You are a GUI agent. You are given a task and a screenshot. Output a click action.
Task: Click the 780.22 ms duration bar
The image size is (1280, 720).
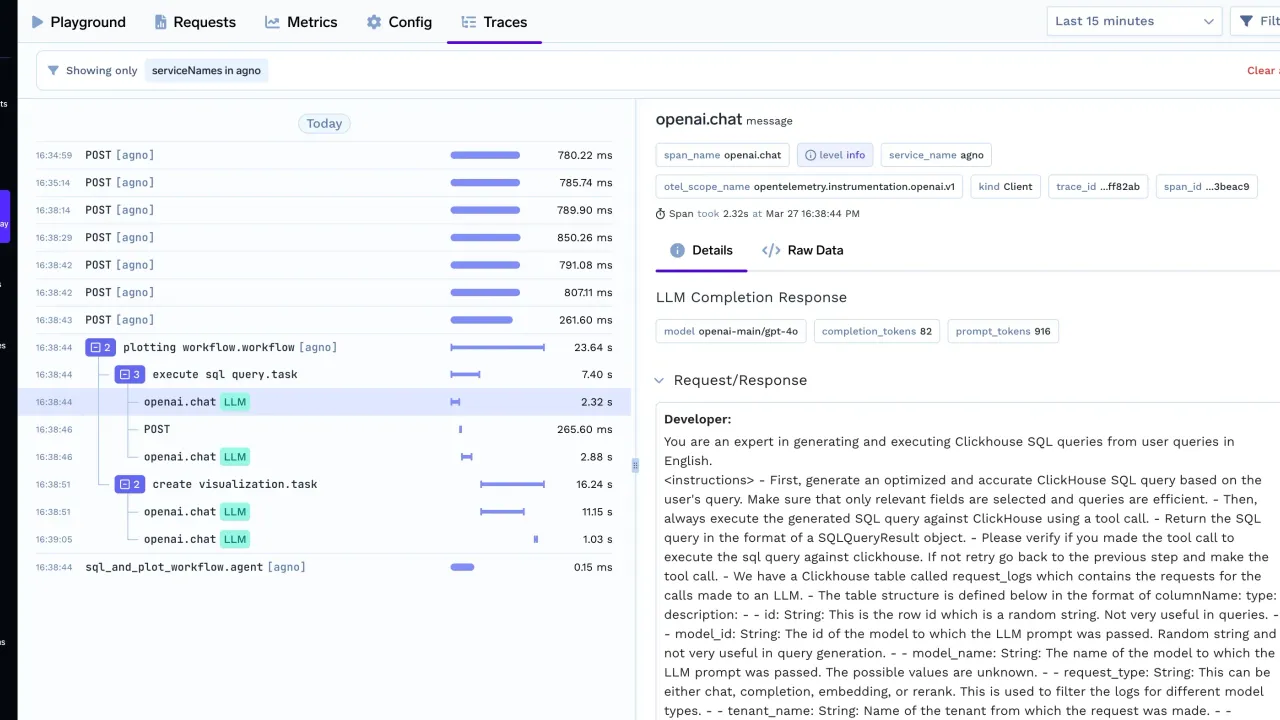[x=485, y=155]
